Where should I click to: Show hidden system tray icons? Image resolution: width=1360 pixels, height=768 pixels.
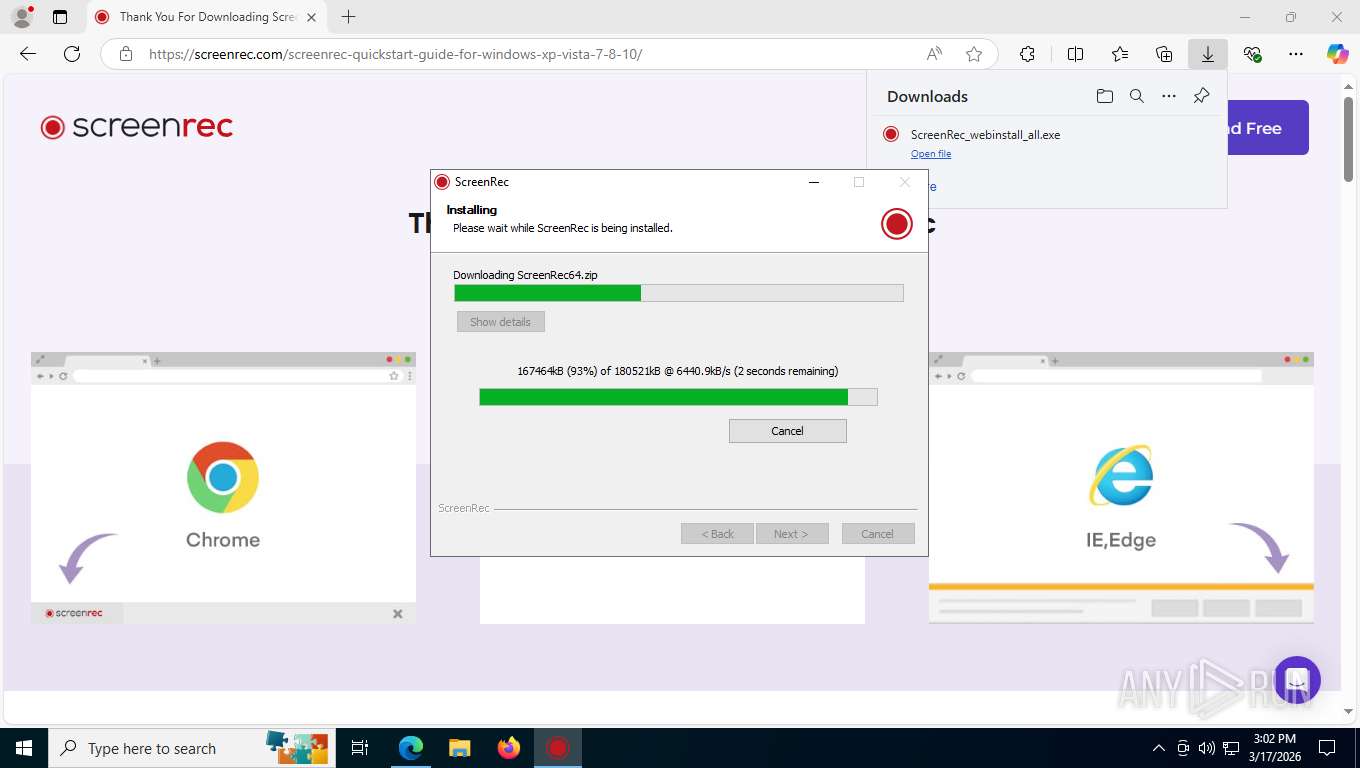(x=1159, y=748)
